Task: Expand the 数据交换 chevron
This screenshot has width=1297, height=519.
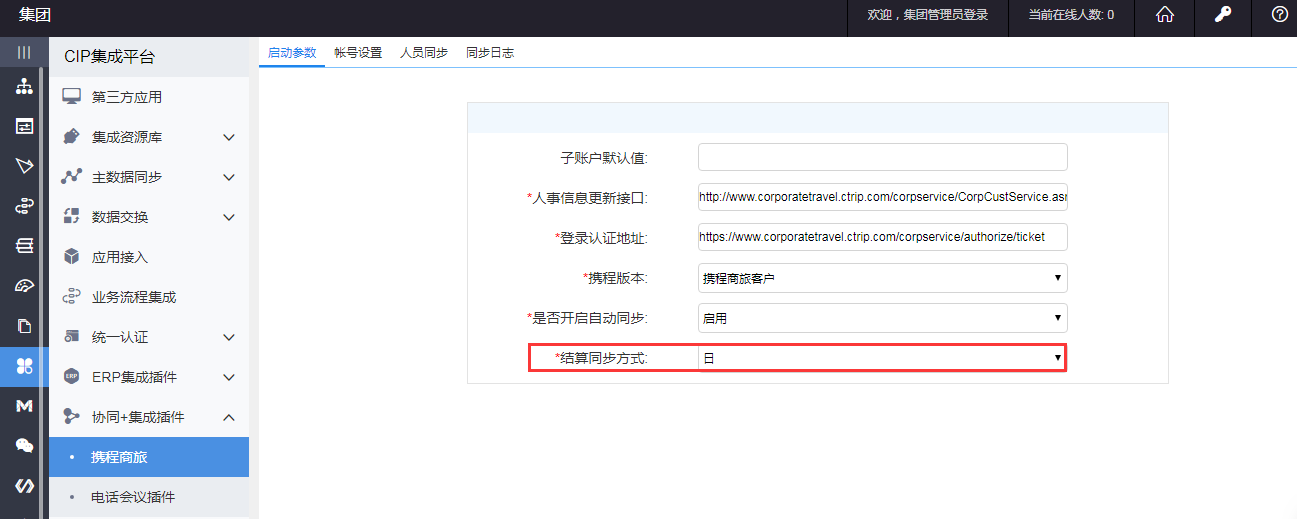Action: pyautogui.click(x=229, y=217)
